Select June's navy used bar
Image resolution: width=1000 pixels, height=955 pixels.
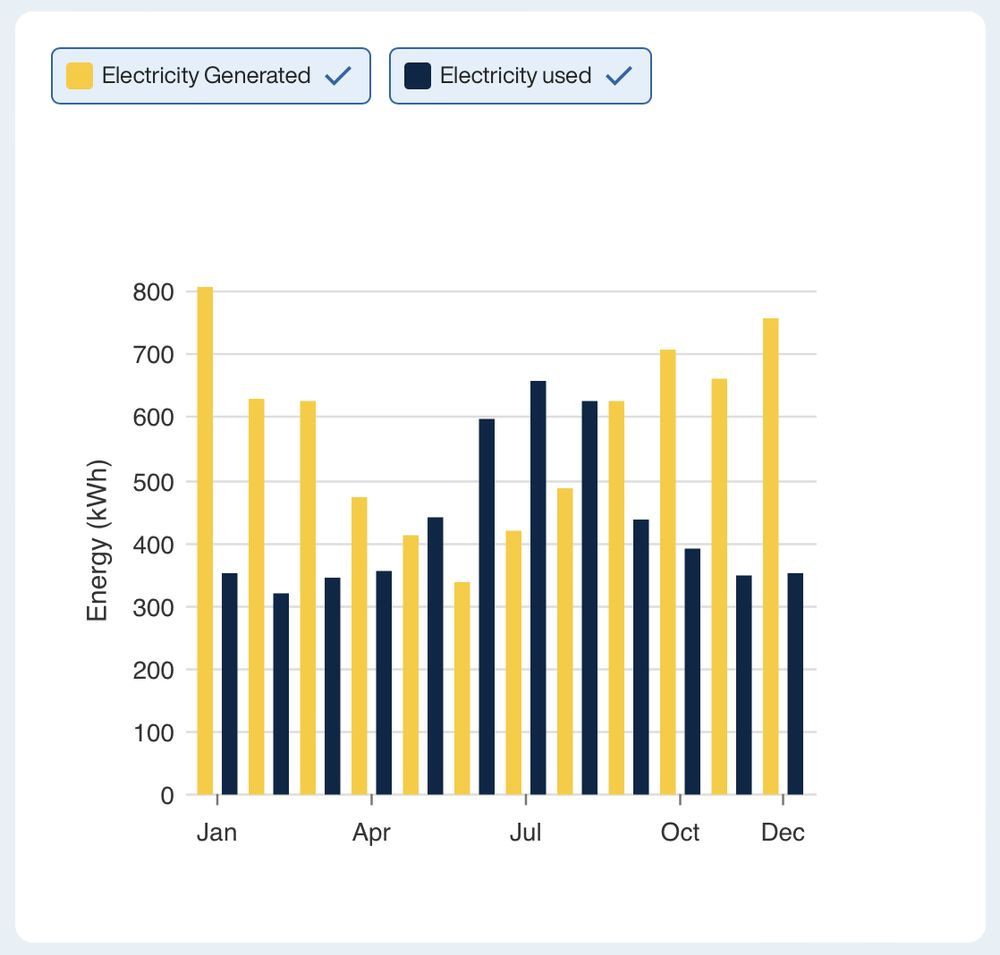coord(487,607)
